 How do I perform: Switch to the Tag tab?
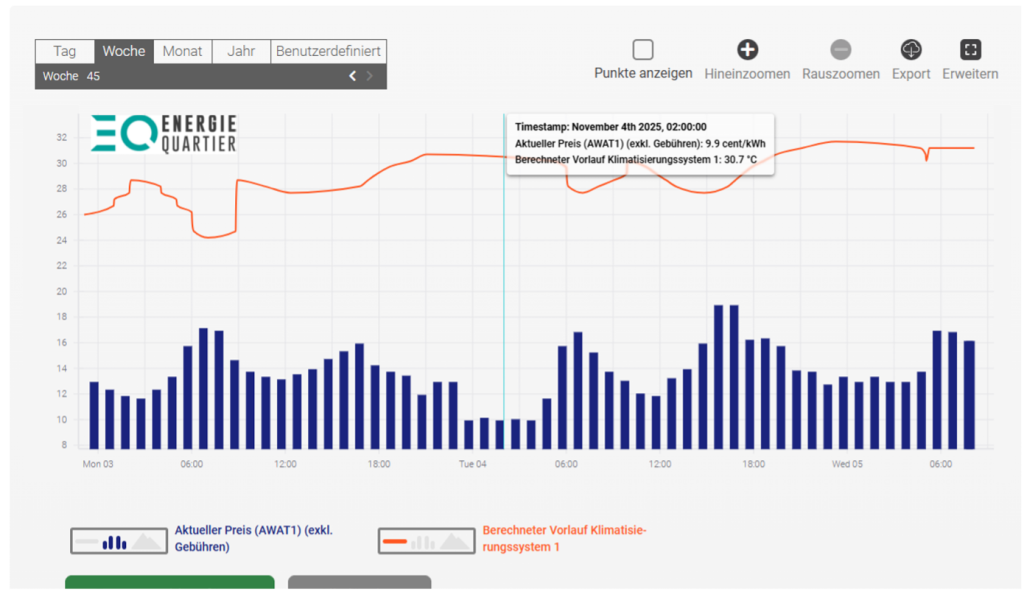[x=65, y=51]
